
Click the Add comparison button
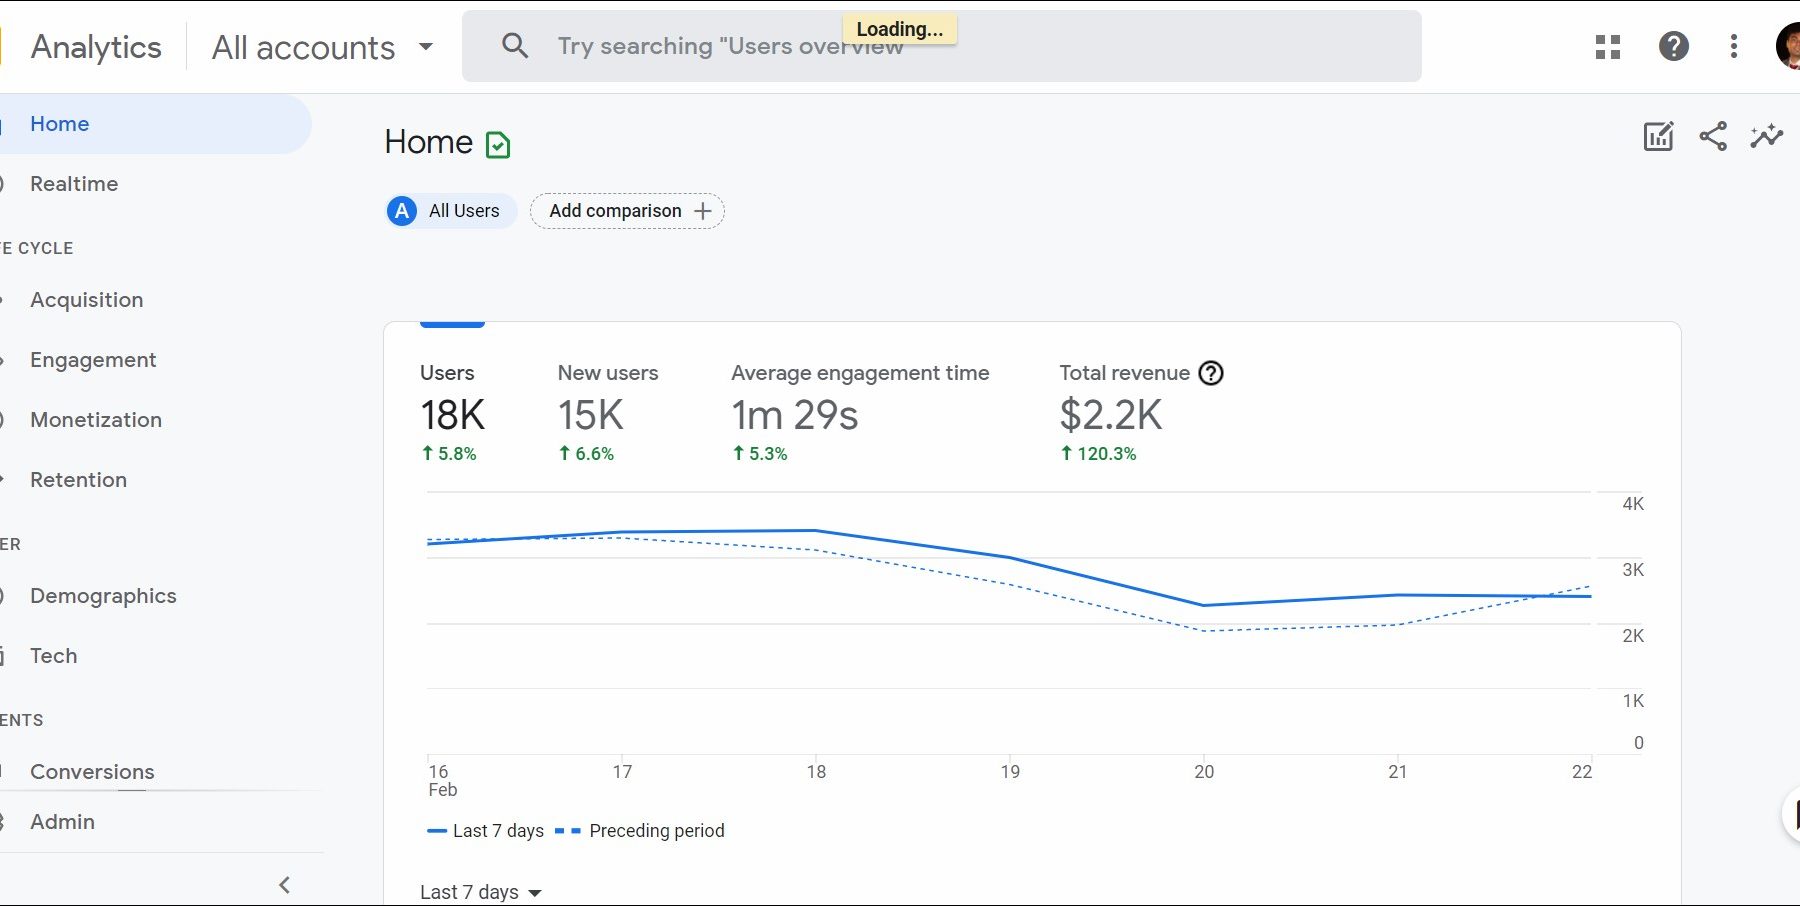627,211
